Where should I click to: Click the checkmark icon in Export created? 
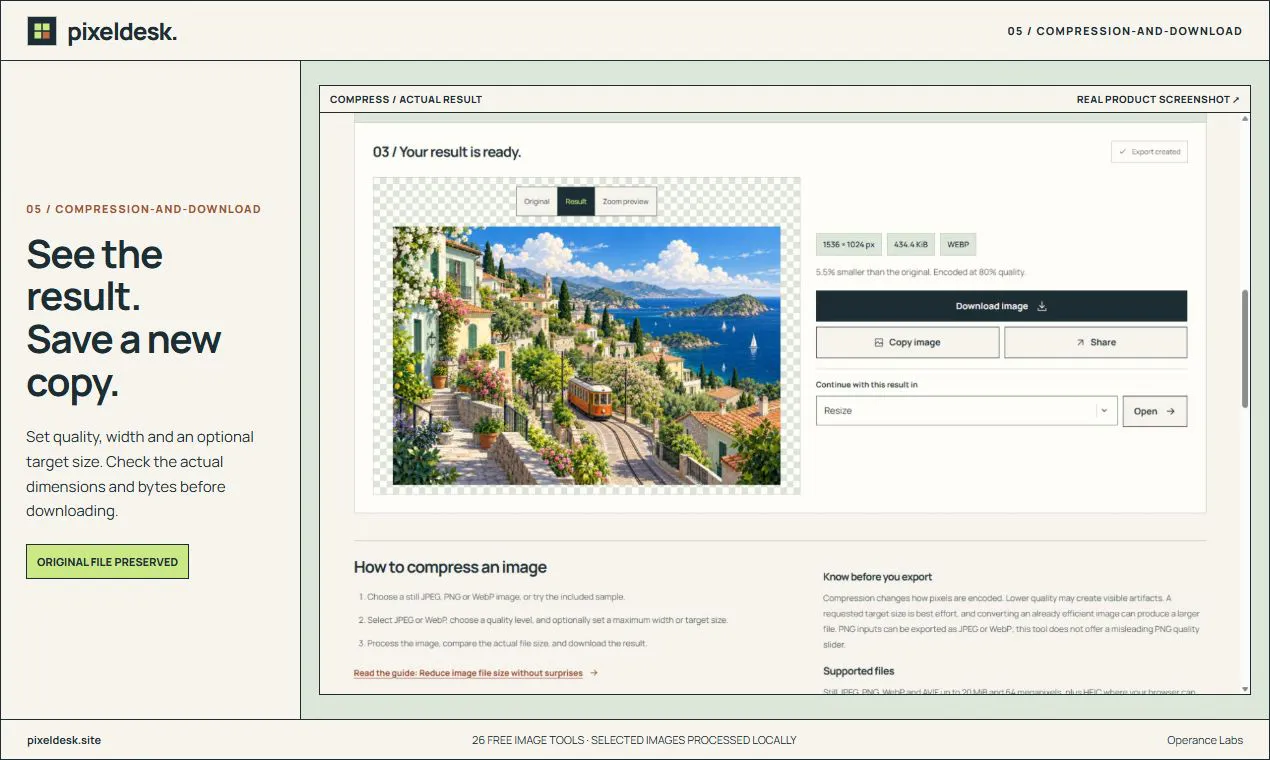pos(1122,152)
